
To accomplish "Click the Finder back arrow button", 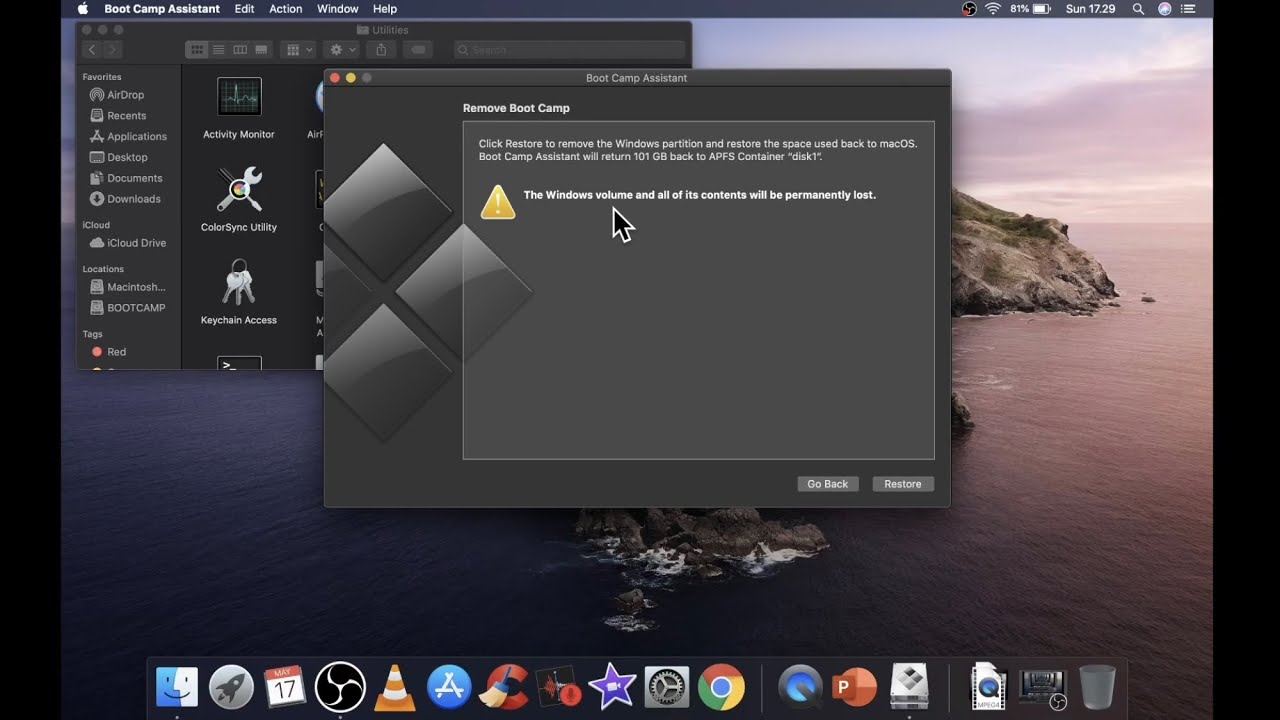I will pyautogui.click(x=92, y=50).
